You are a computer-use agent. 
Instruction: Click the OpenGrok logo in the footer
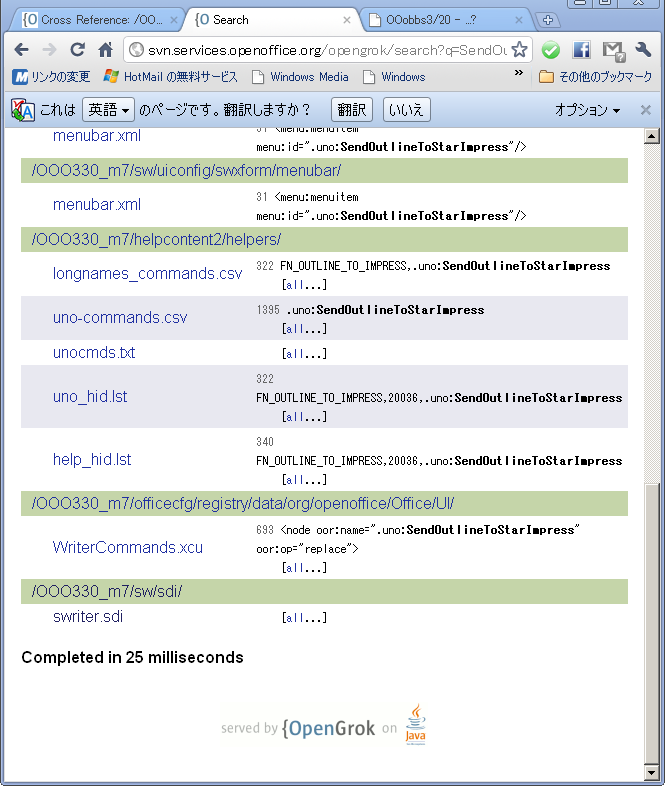coord(328,728)
